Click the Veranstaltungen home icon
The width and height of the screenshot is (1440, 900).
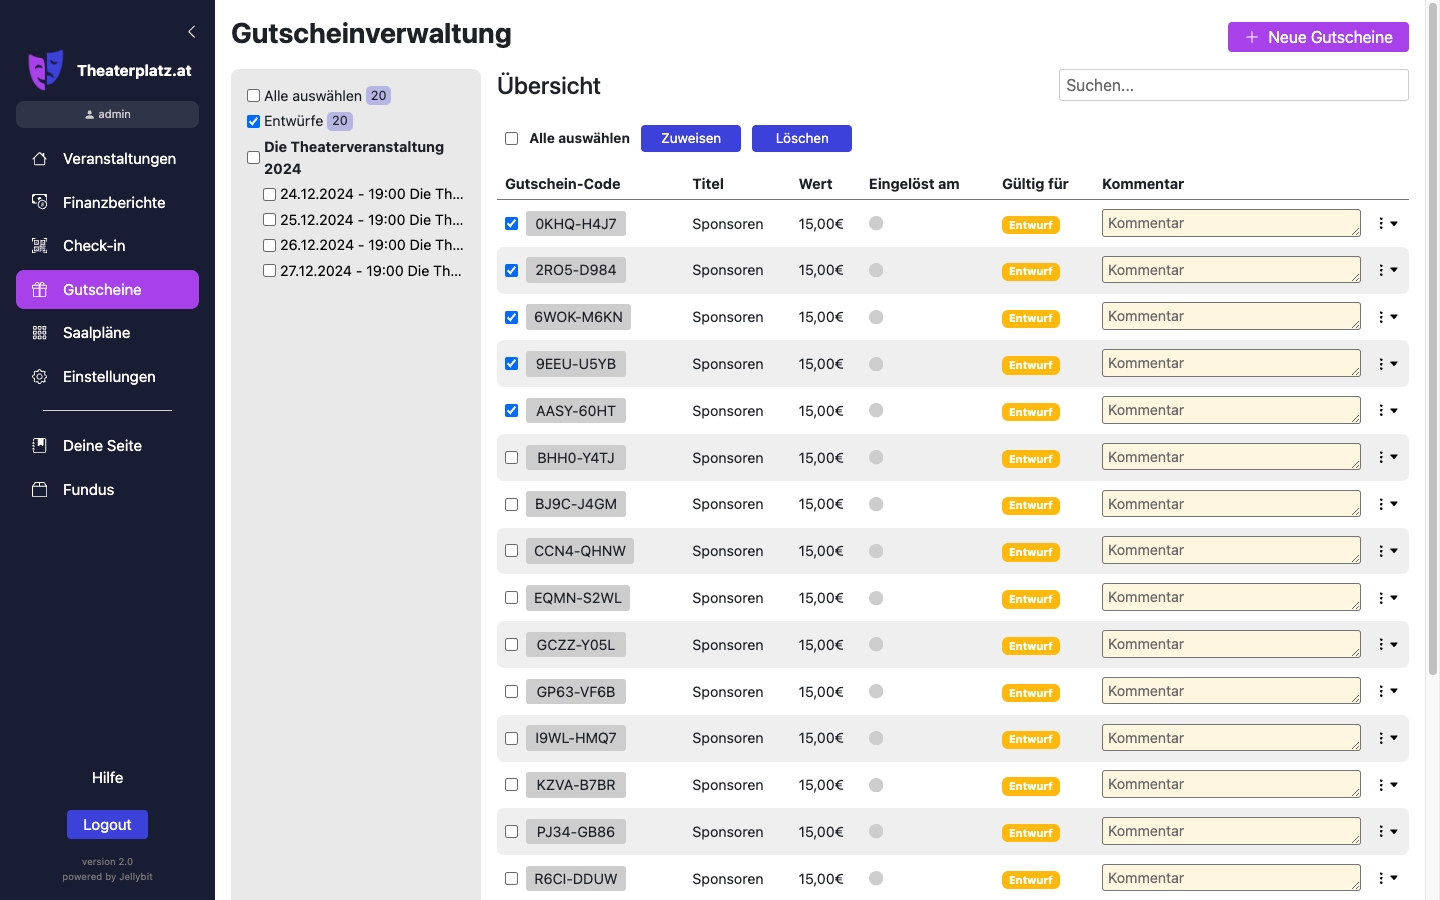[40, 159]
